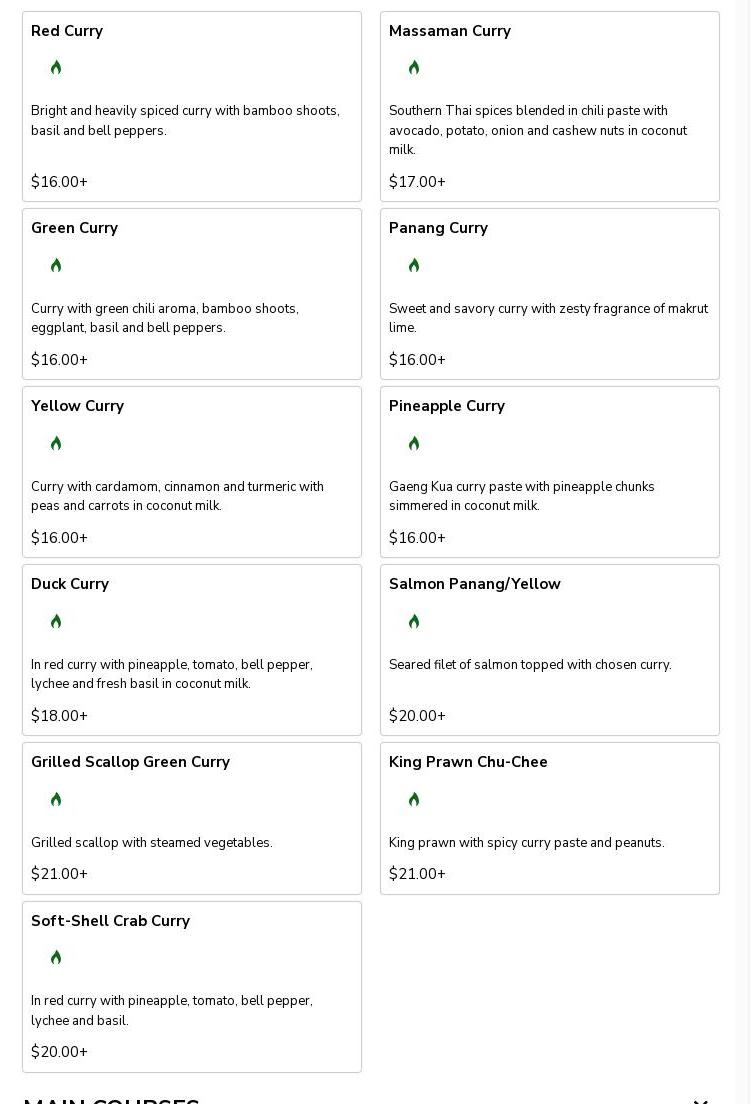The image size is (750, 1104).
Task: Open the Pineapple Curry description text
Action: 522,496
